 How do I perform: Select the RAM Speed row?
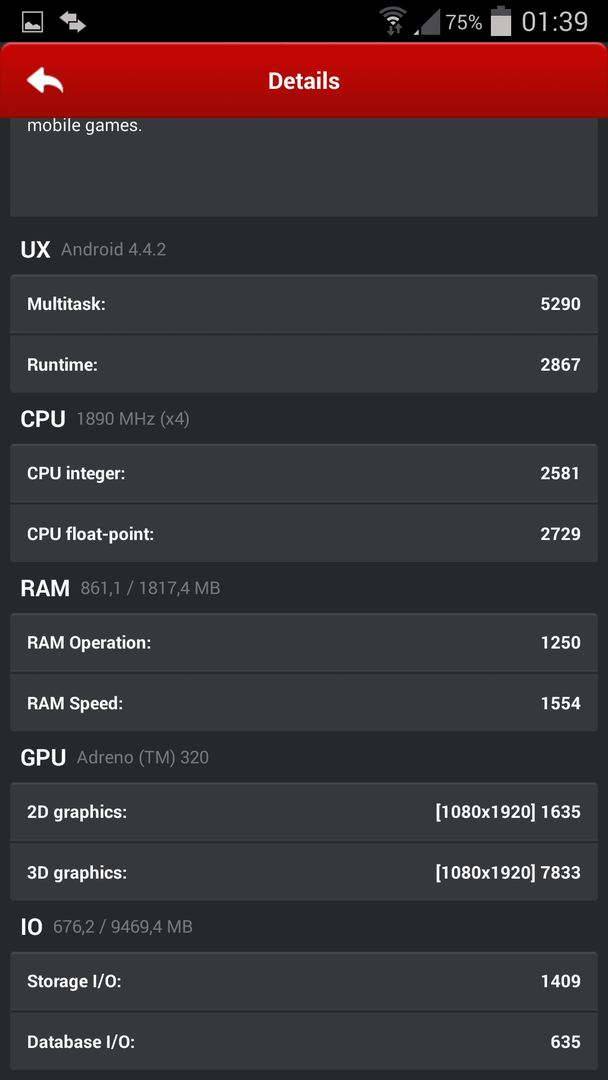pos(304,703)
